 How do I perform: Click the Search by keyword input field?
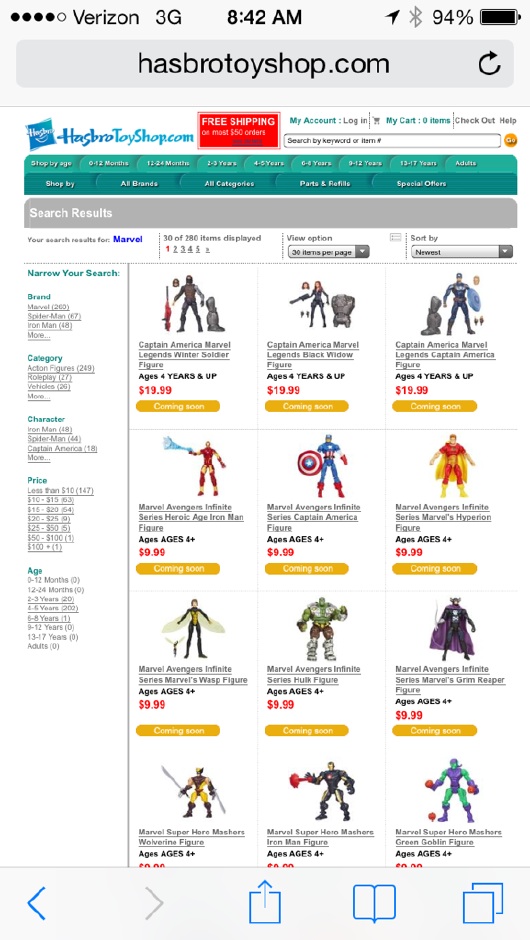[392, 140]
